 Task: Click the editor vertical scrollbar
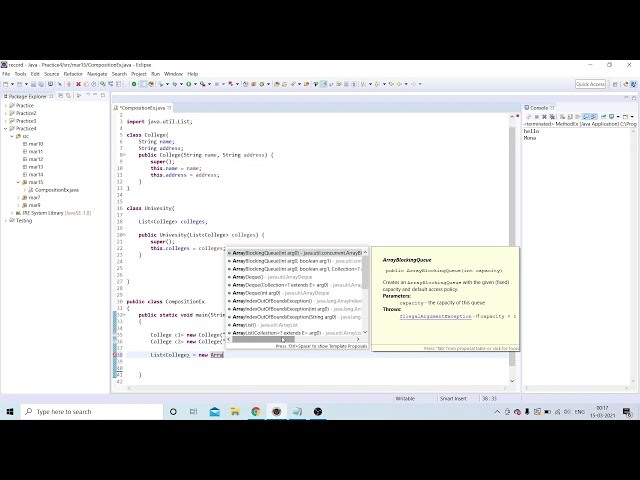click(x=512, y=249)
